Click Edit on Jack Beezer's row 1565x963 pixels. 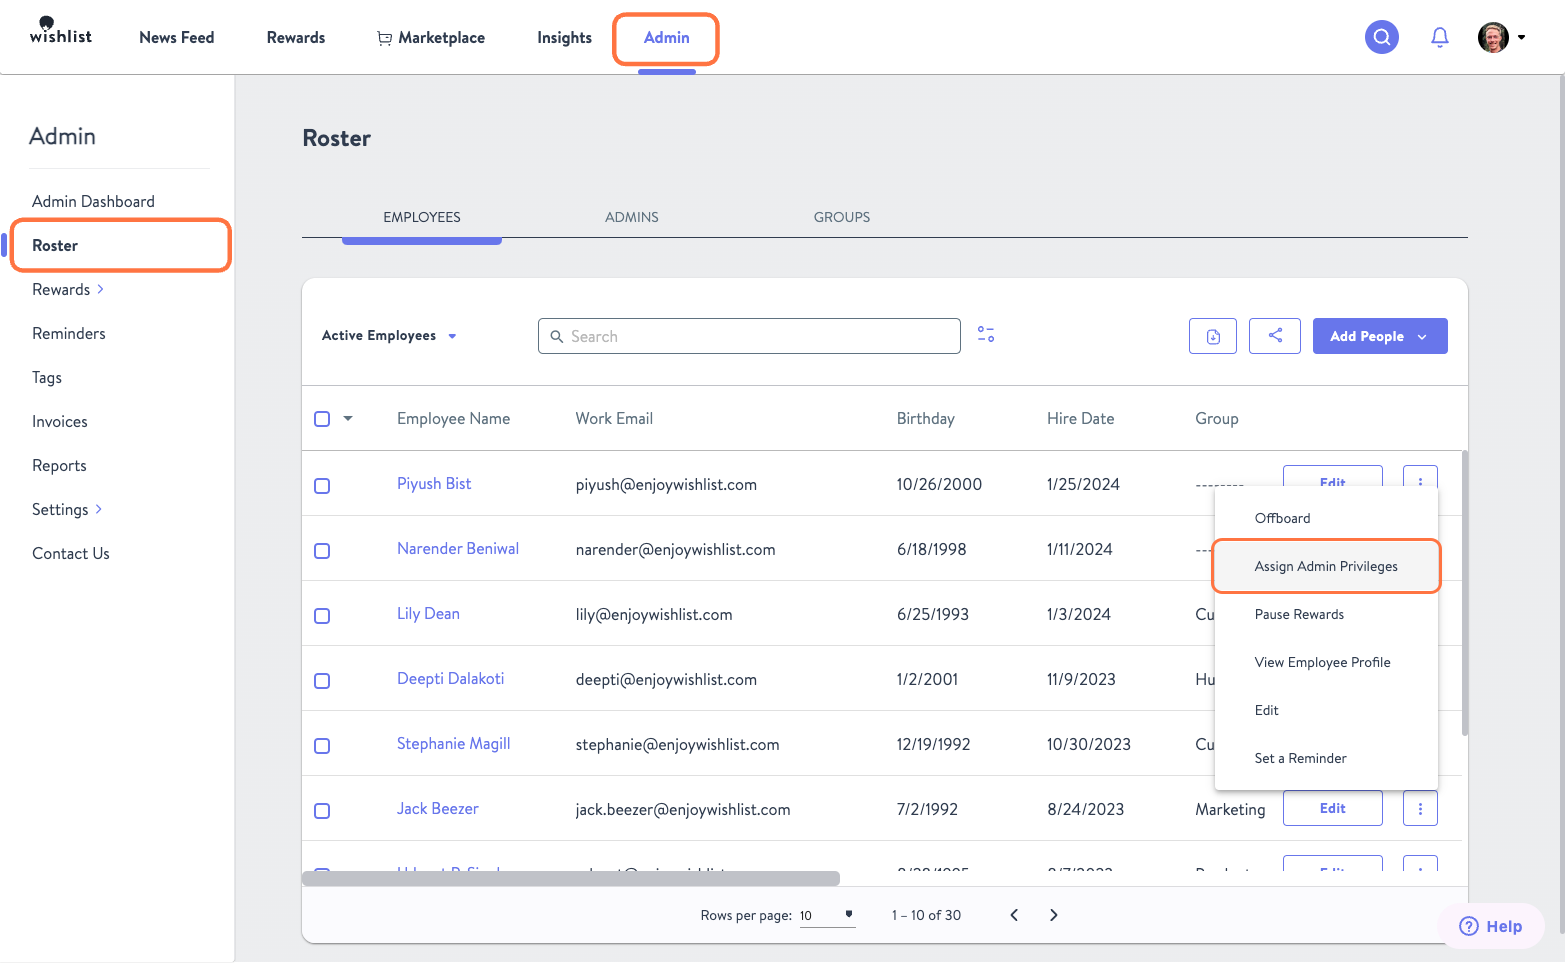1332,807
